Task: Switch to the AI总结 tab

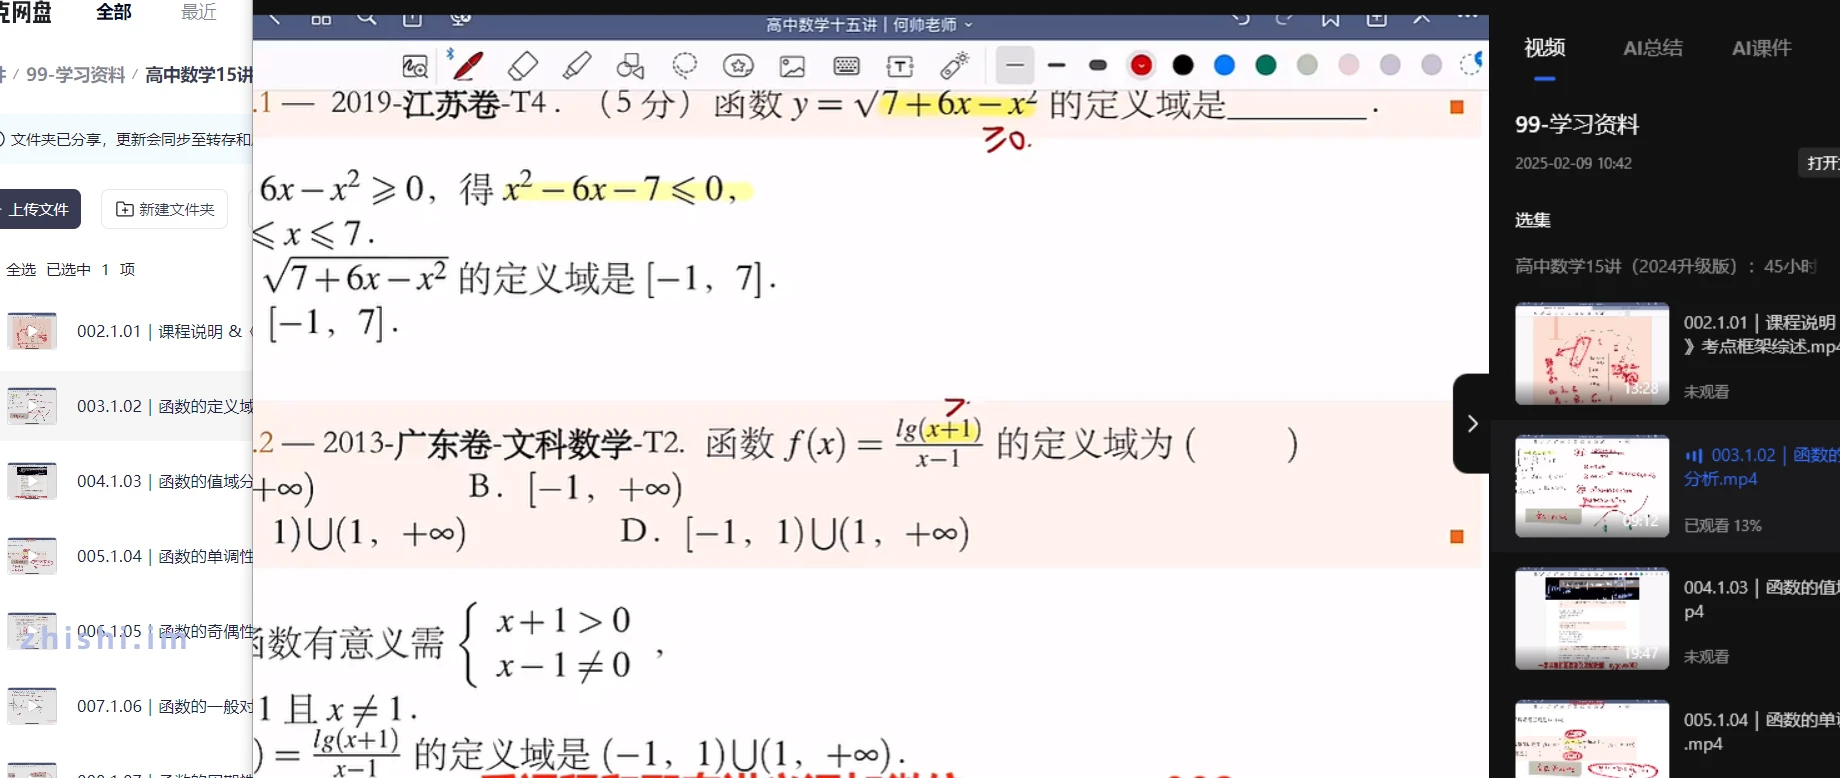Action: (x=1652, y=48)
